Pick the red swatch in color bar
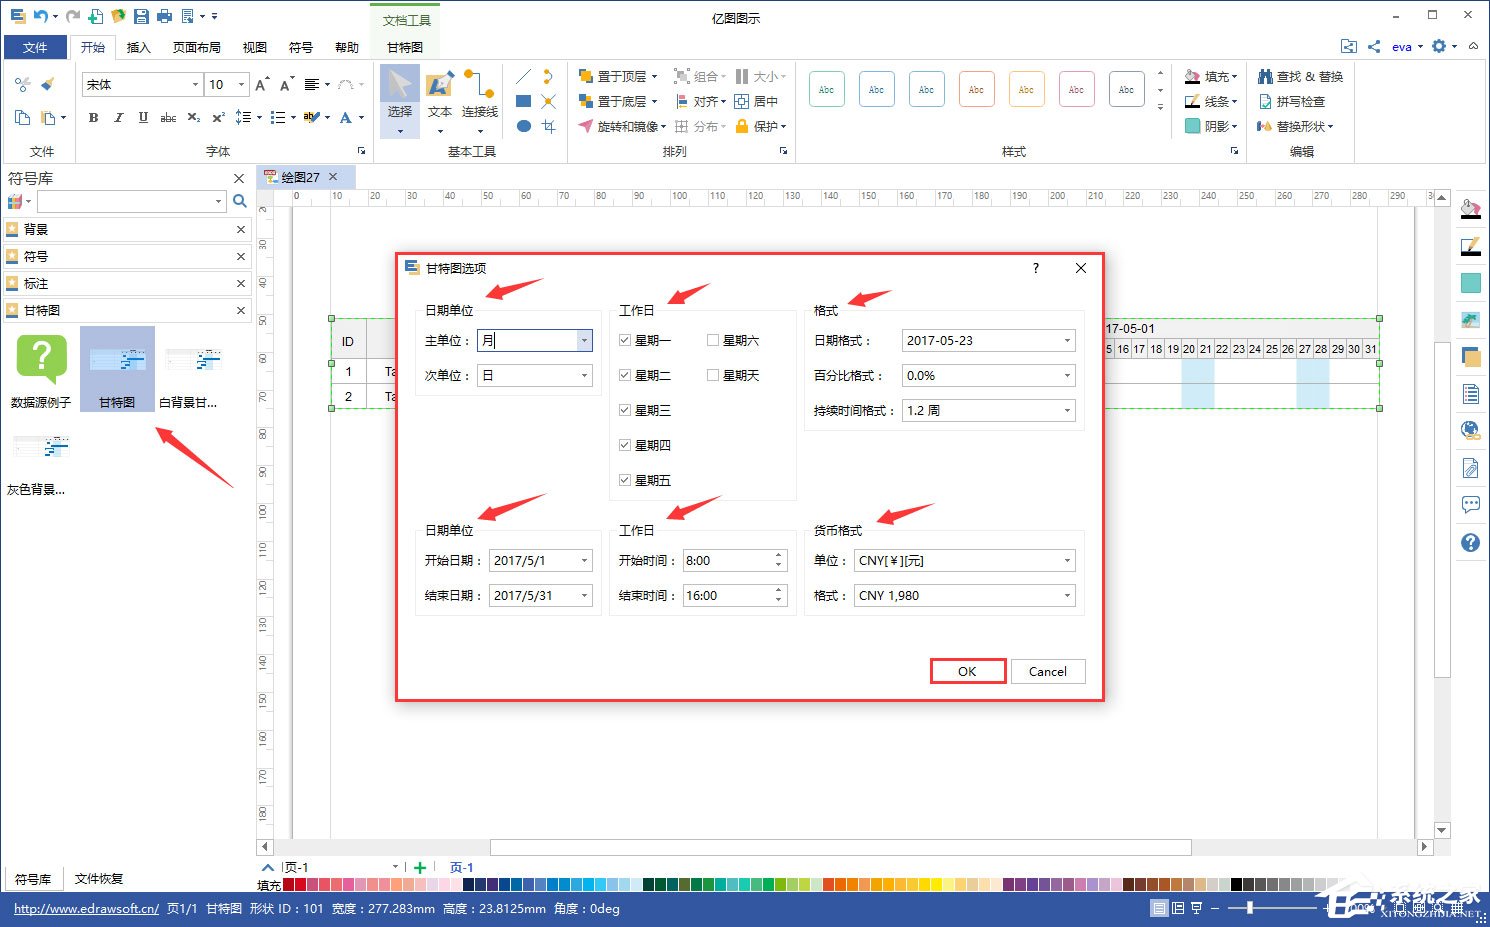The height and width of the screenshot is (927, 1490). coord(301,884)
